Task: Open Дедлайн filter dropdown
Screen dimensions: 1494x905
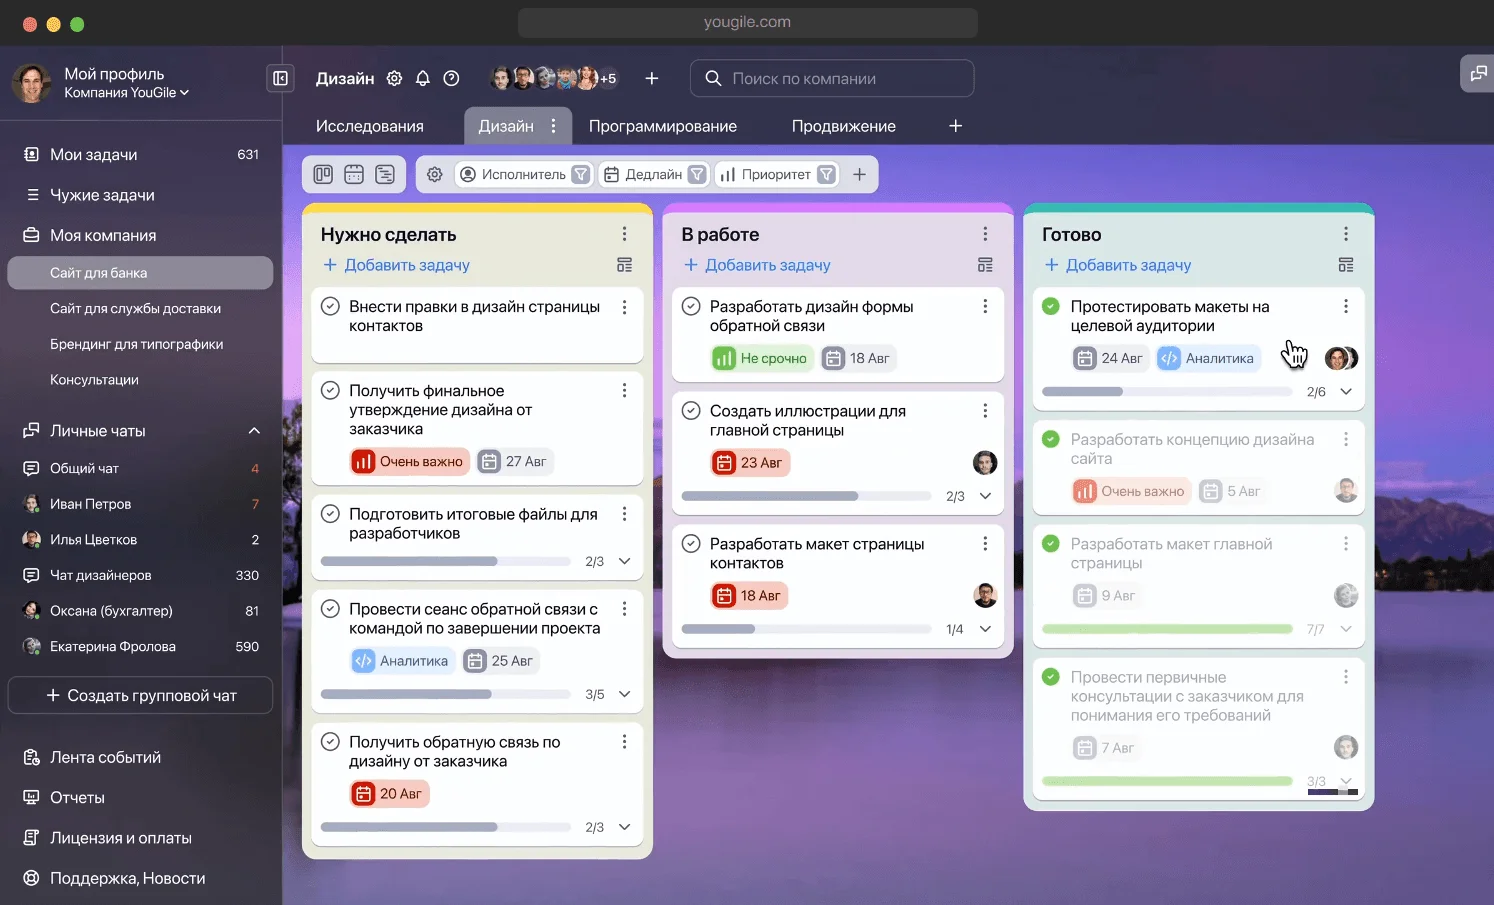Action: [654, 174]
